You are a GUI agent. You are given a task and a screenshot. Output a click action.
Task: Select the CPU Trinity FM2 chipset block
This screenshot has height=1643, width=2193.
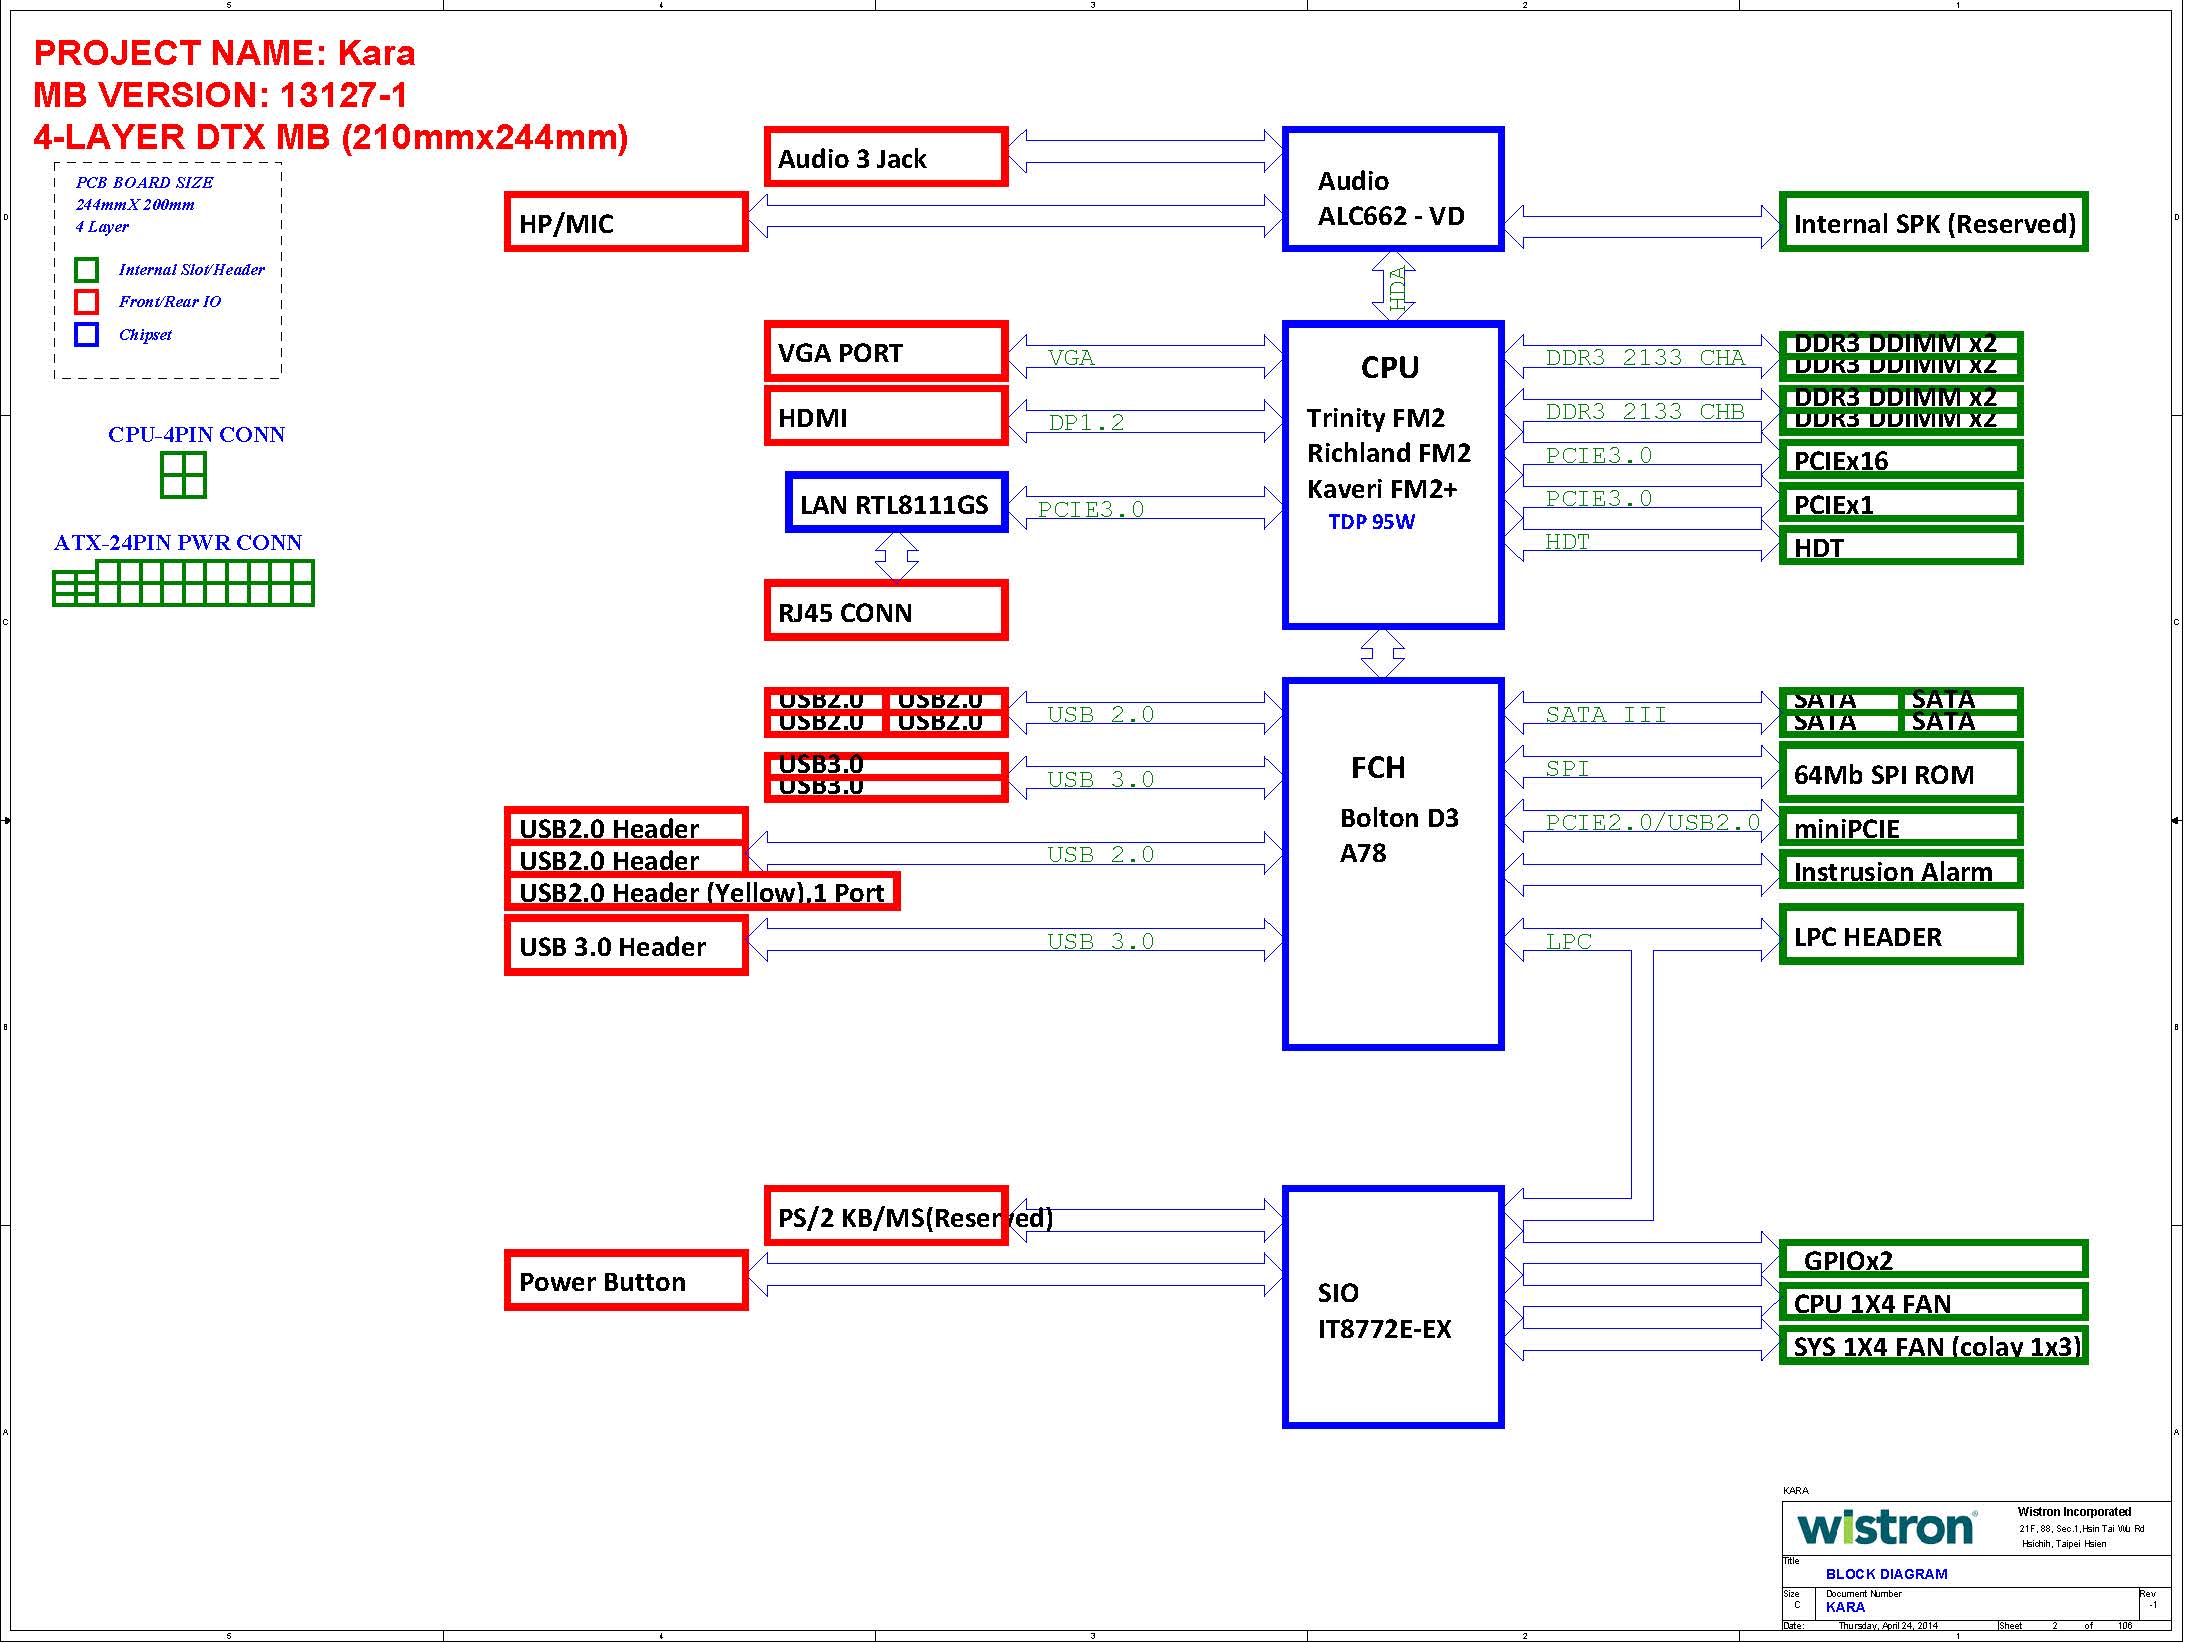pos(1392,475)
